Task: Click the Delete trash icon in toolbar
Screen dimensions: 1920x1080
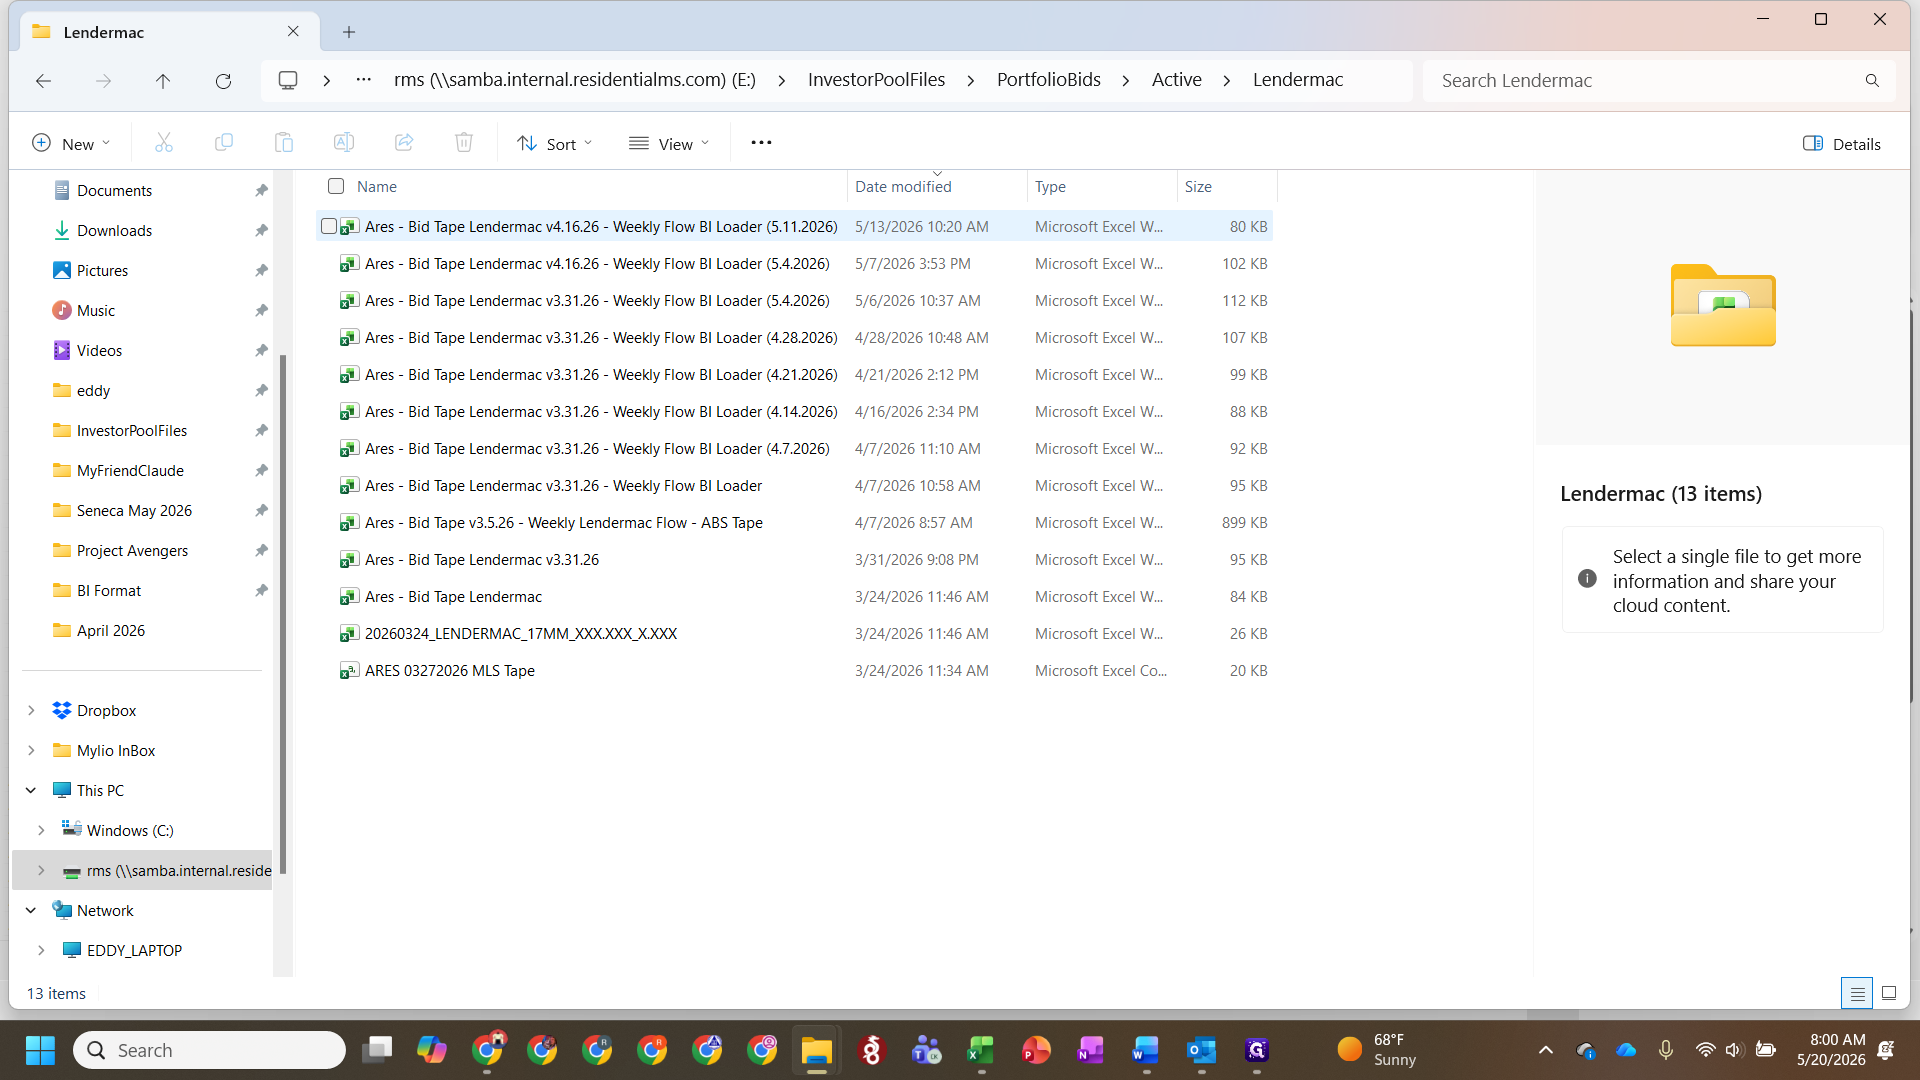Action: [x=464, y=143]
